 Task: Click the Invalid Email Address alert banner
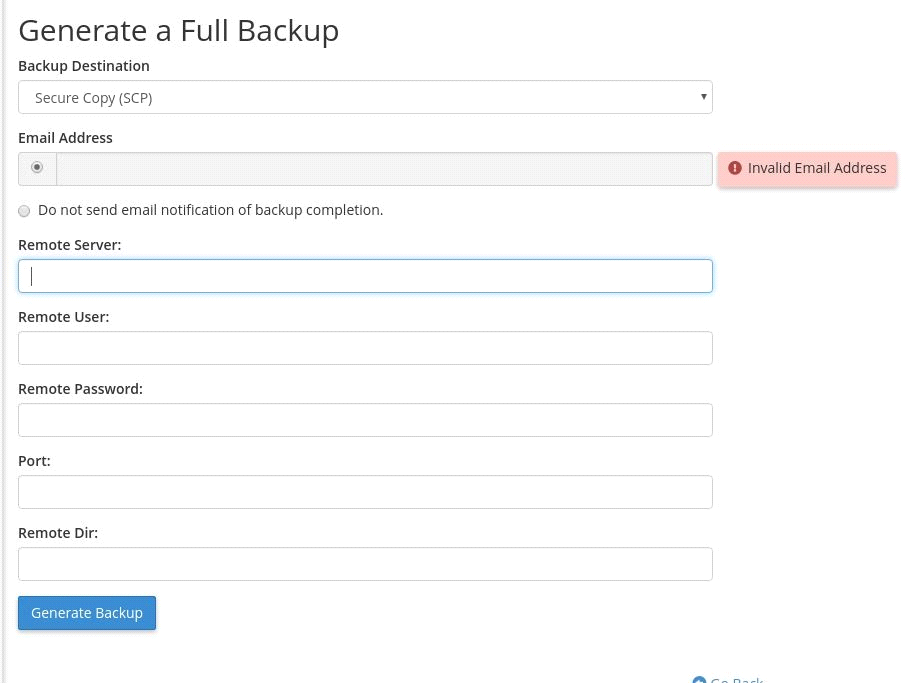[807, 168]
